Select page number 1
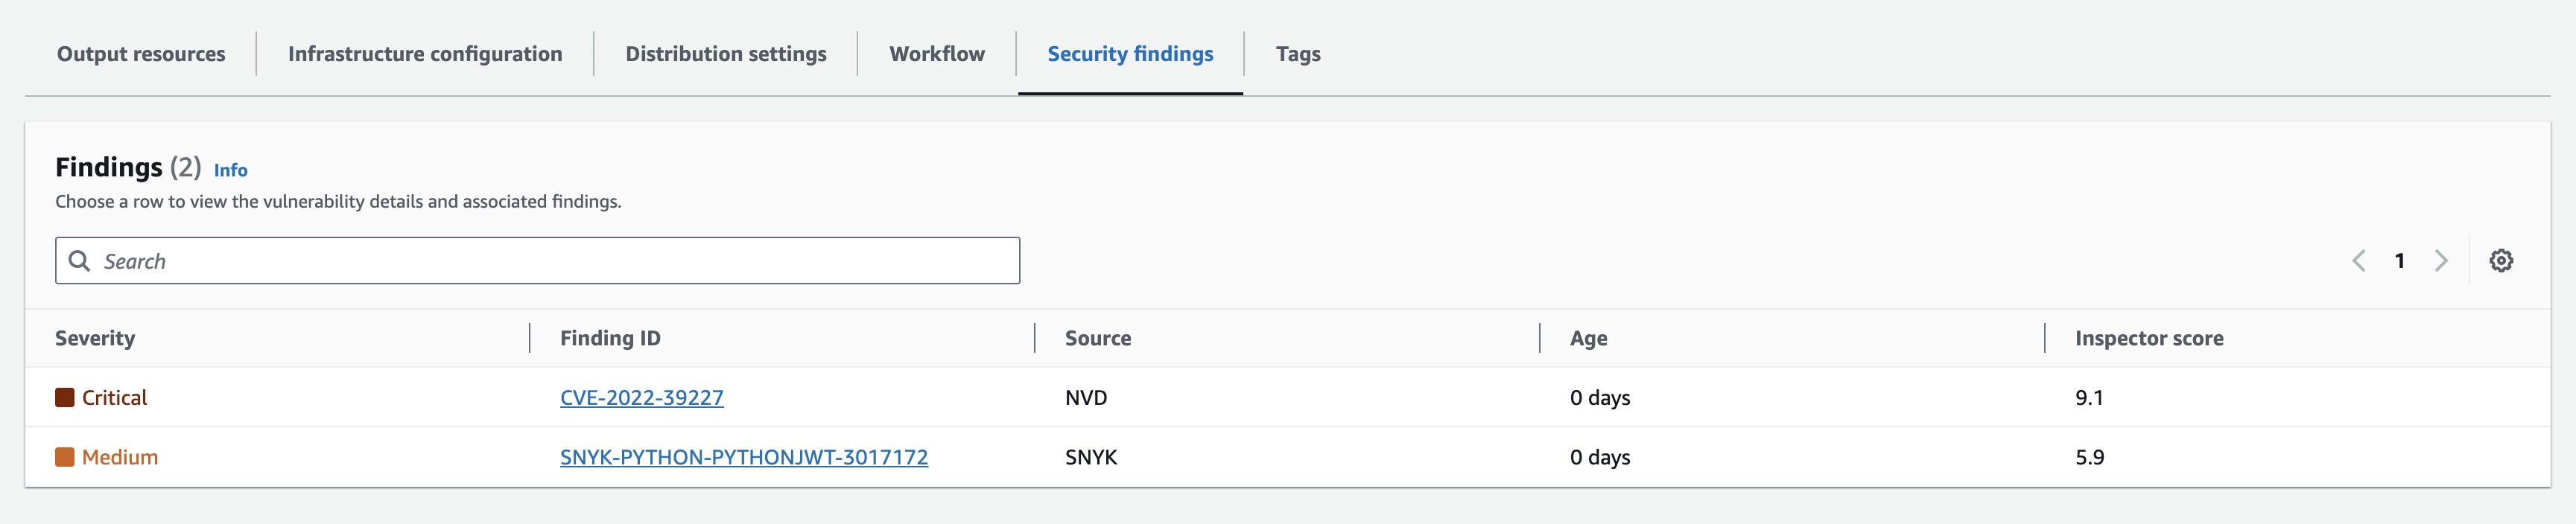Screen dimensions: 2576x524 2400,260
